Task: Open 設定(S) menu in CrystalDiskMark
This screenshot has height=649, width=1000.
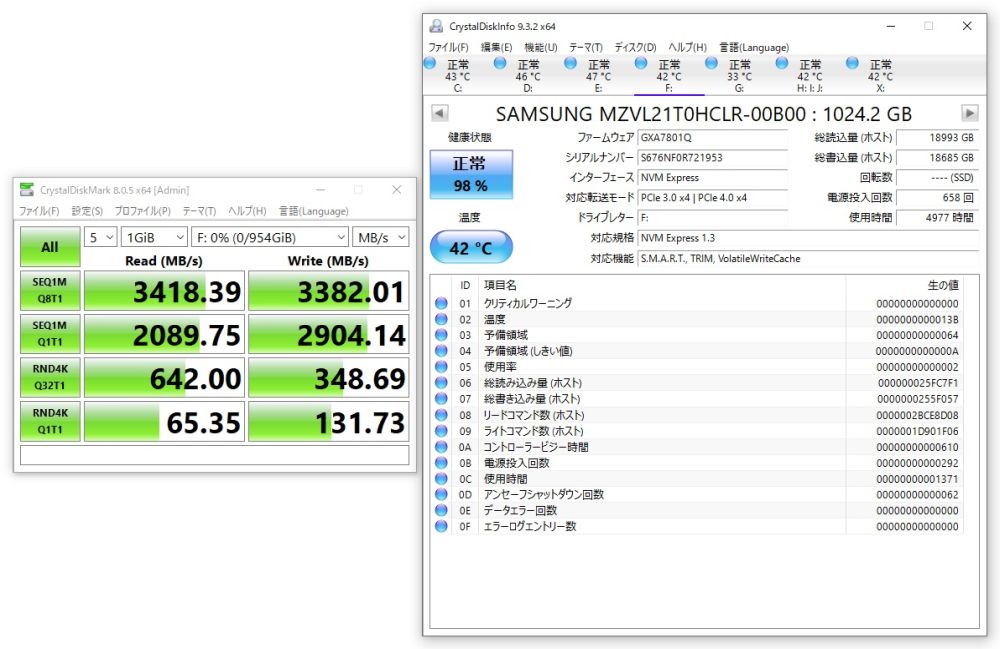Action: coord(87,211)
